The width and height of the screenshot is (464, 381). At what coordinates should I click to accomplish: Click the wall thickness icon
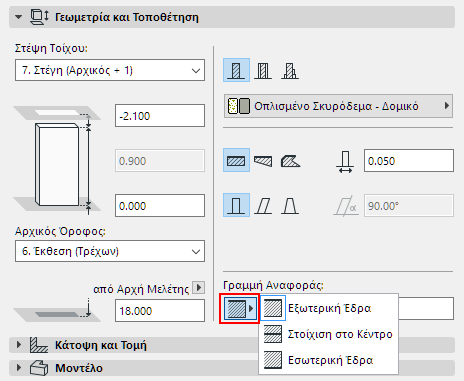tap(345, 161)
